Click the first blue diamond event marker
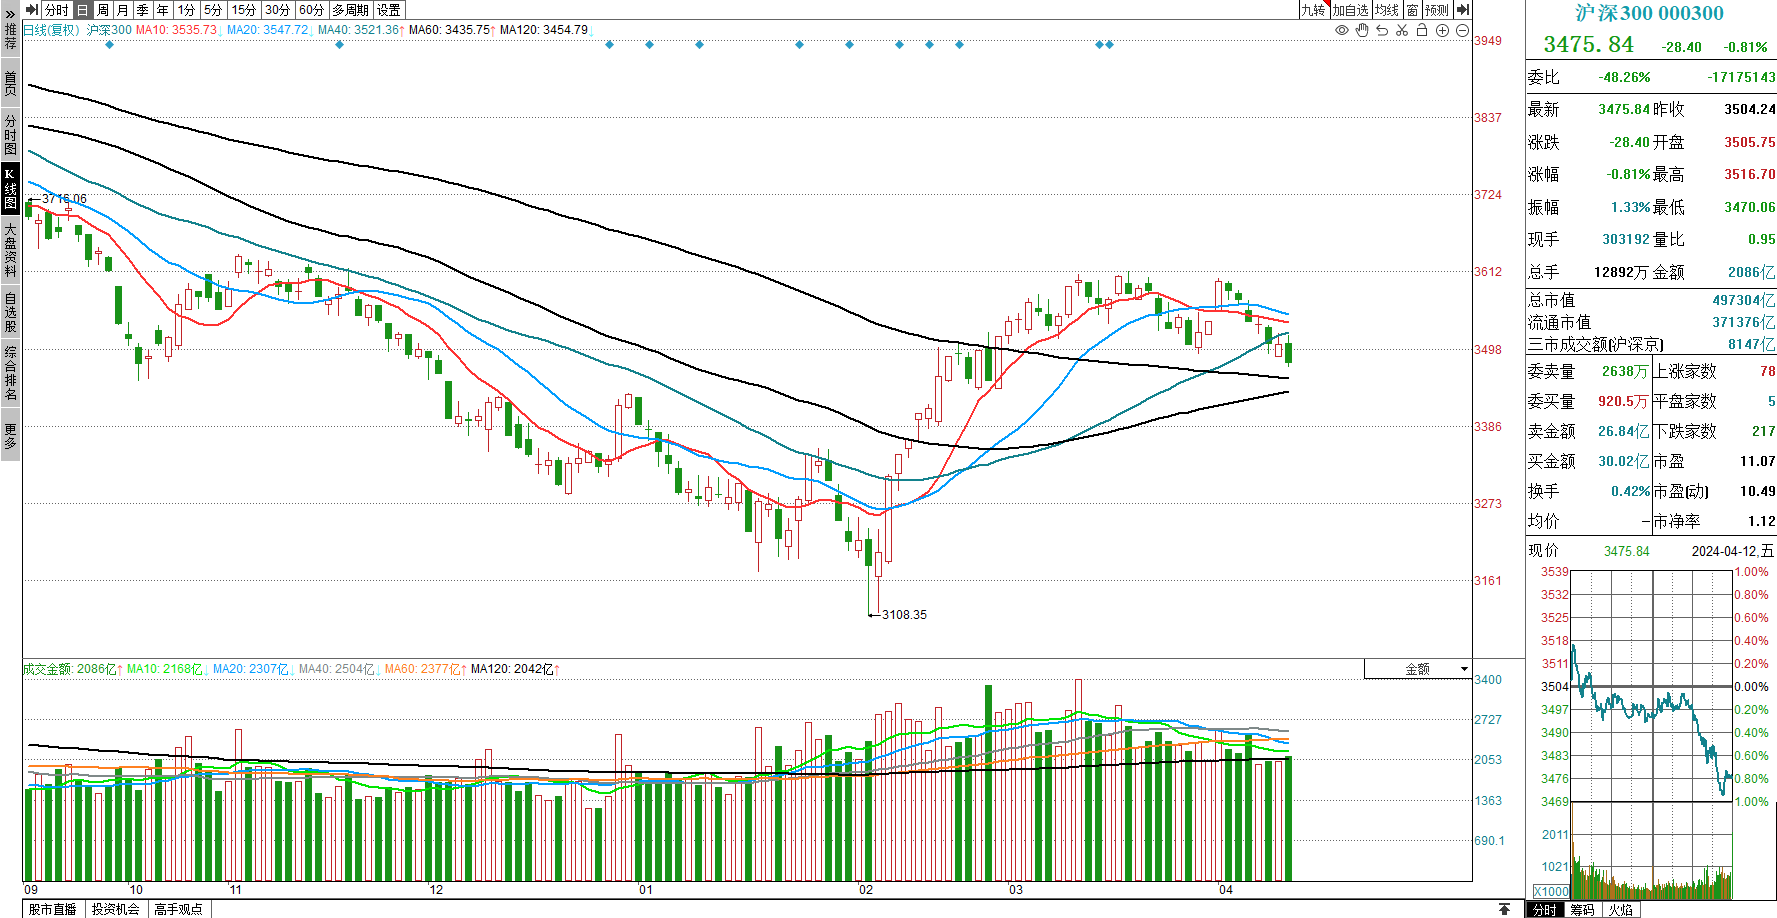The height and width of the screenshot is (918, 1777). (110, 45)
